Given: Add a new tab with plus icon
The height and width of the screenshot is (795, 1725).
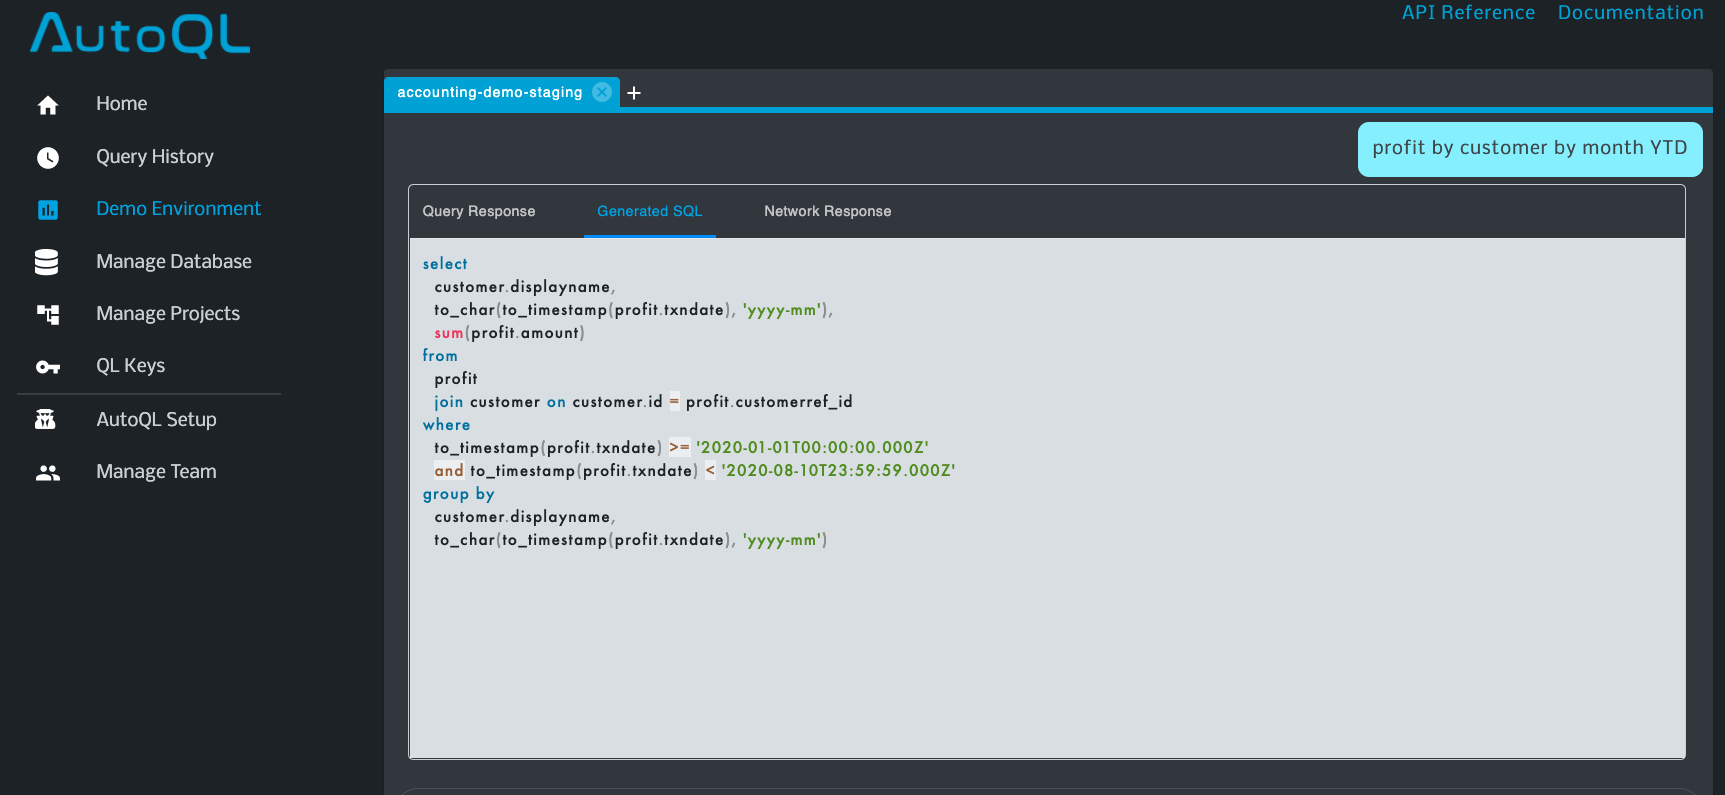Looking at the screenshot, I should pos(634,93).
